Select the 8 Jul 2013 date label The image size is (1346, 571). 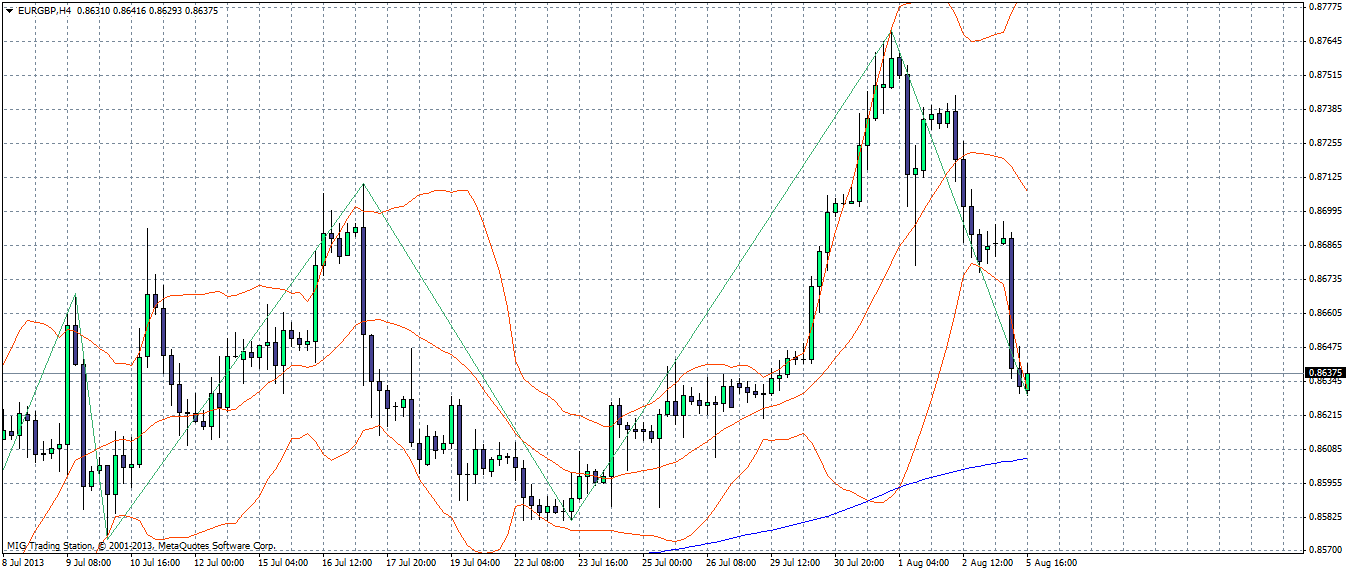click(x=25, y=563)
